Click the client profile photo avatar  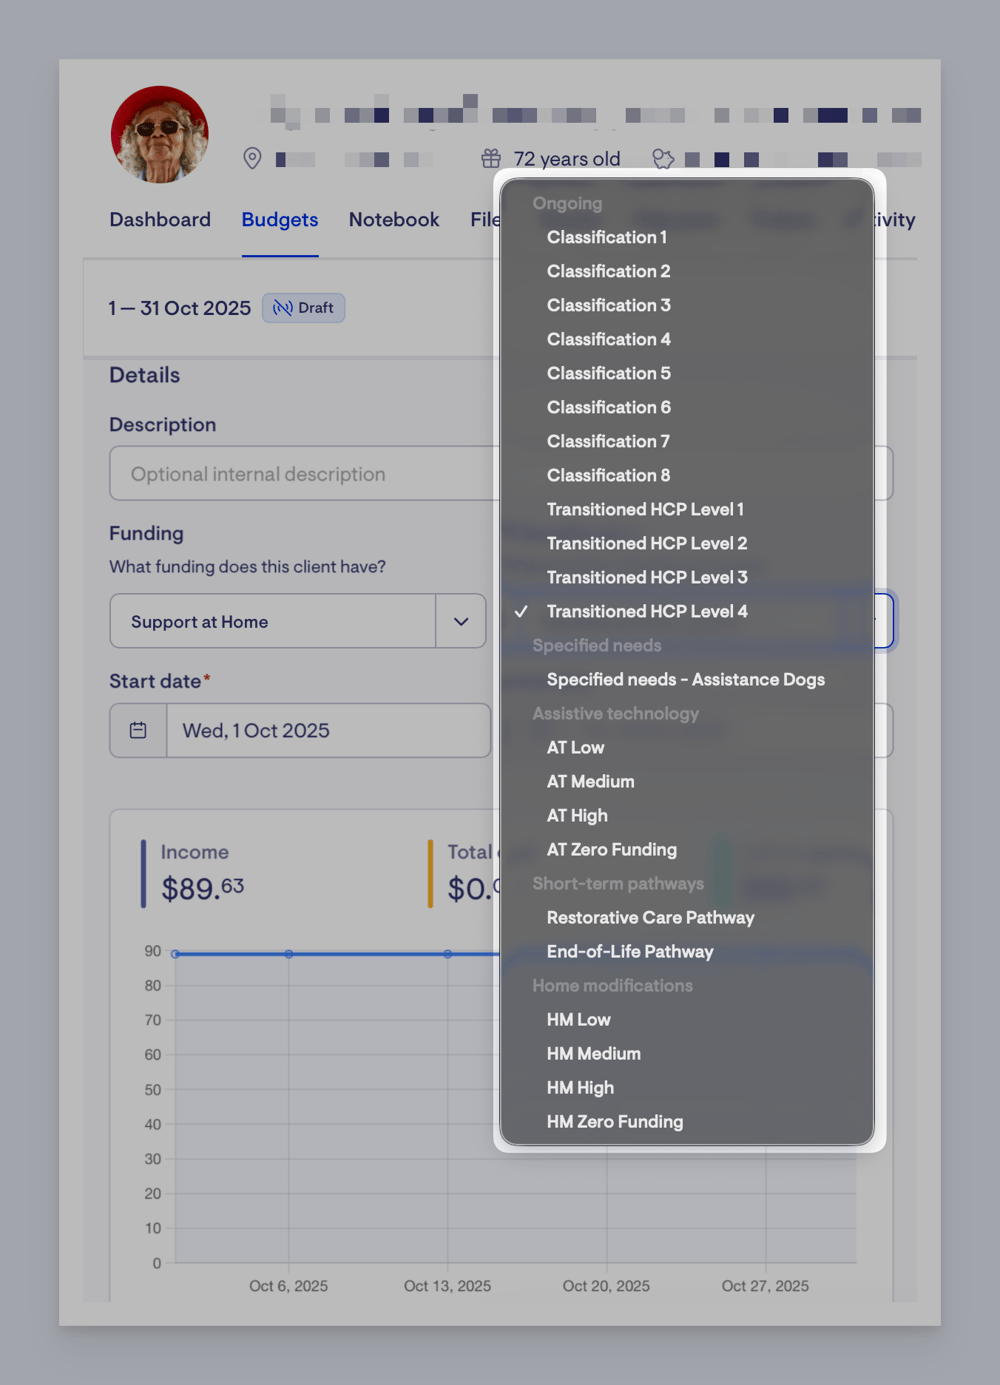[x=160, y=135]
